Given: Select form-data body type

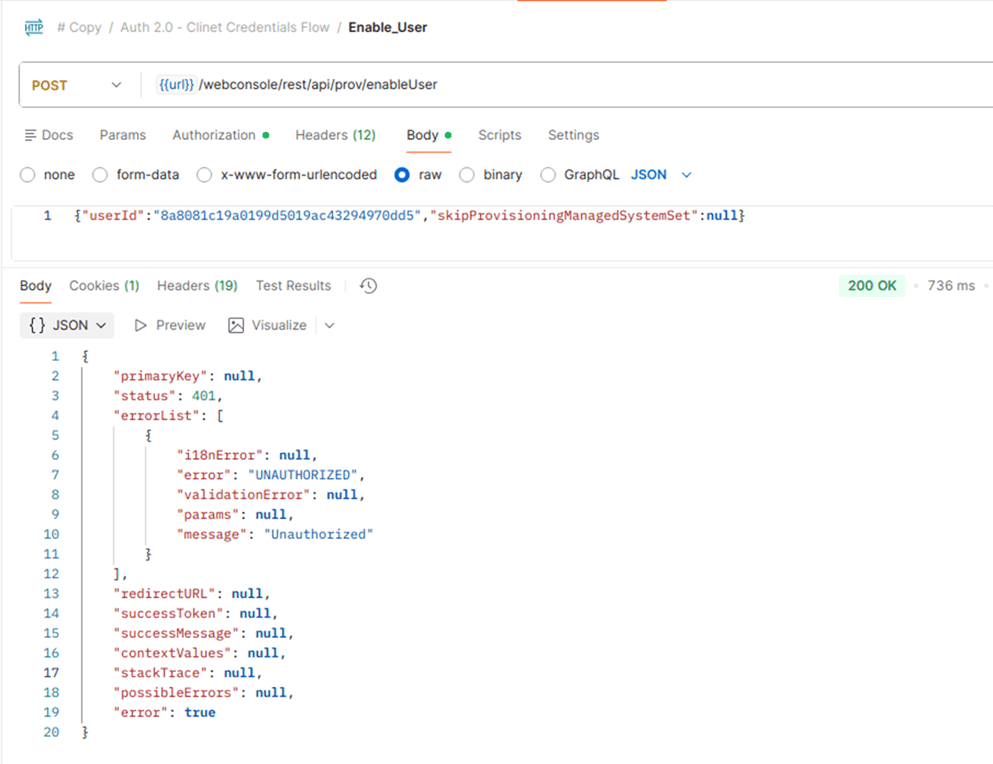Looking at the screenshot, I should (x=100, y=175).
